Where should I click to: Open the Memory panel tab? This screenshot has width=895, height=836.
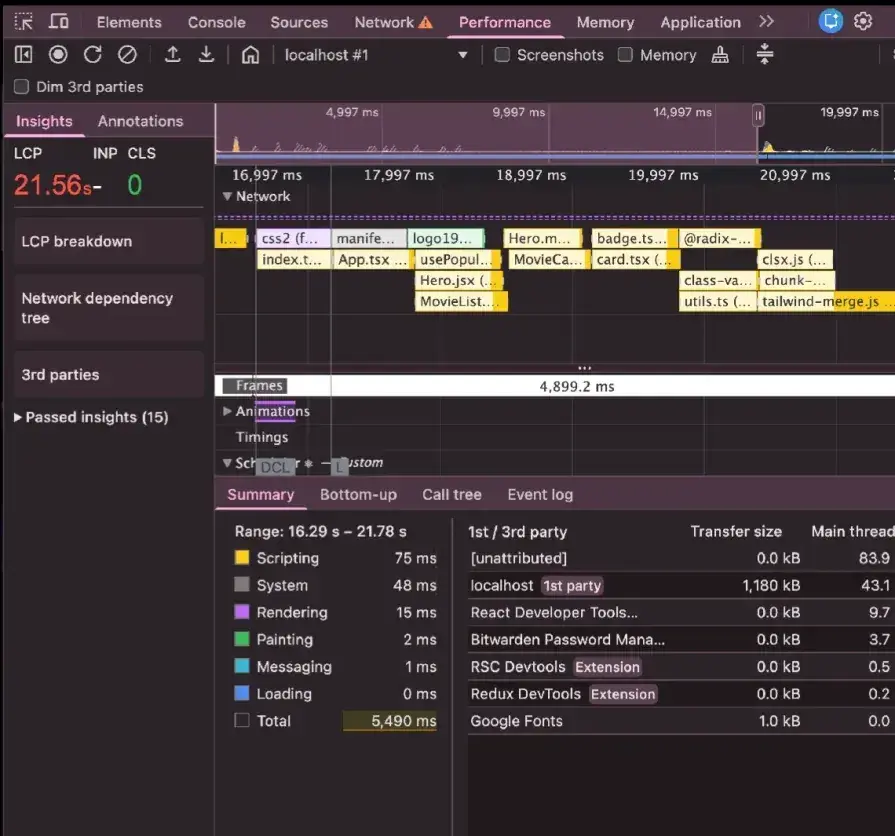pos(605,22)
